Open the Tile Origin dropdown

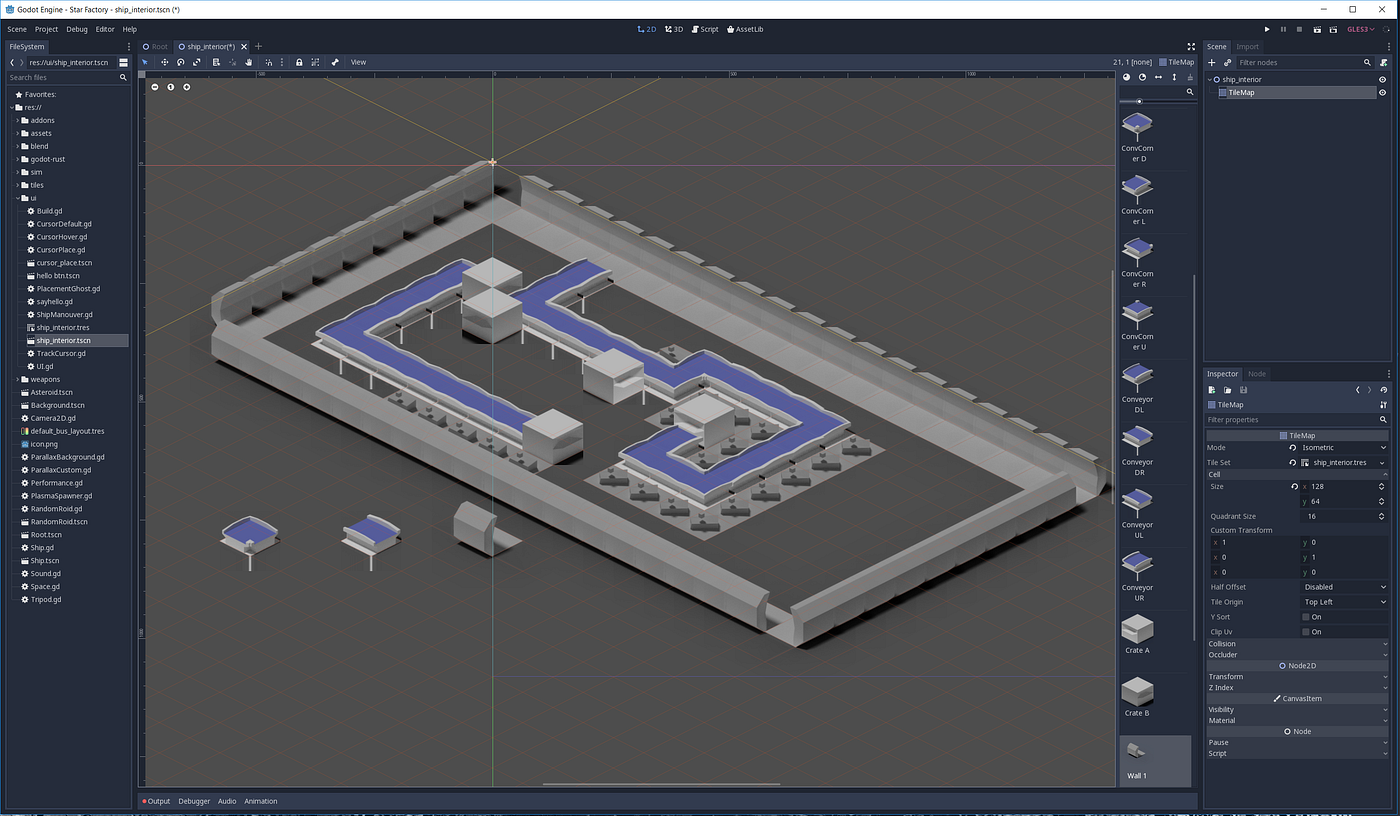point(1344,602)
